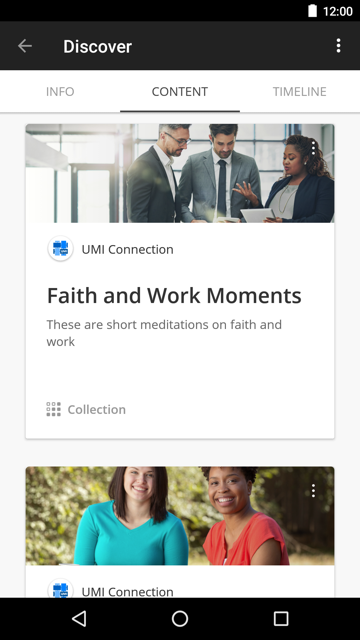
Task: Open the overflow menu in the Discover header
Action: pos(338,46)
